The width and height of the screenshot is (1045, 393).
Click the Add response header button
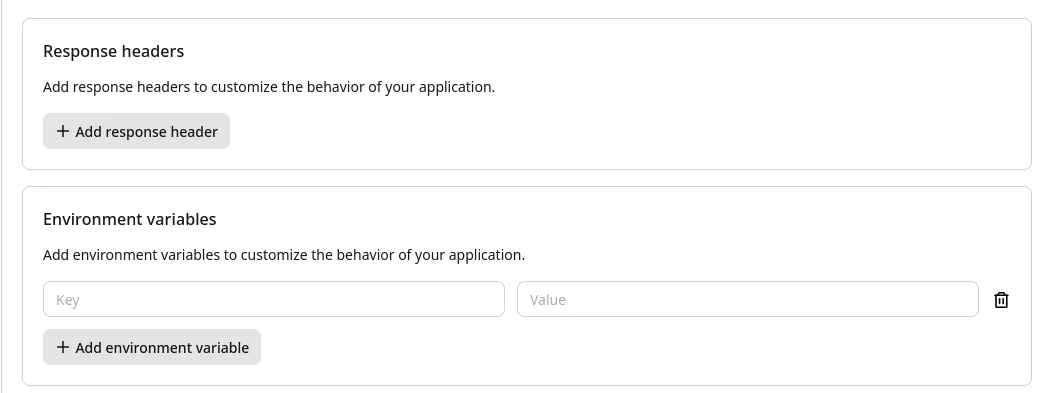point(137,131)
